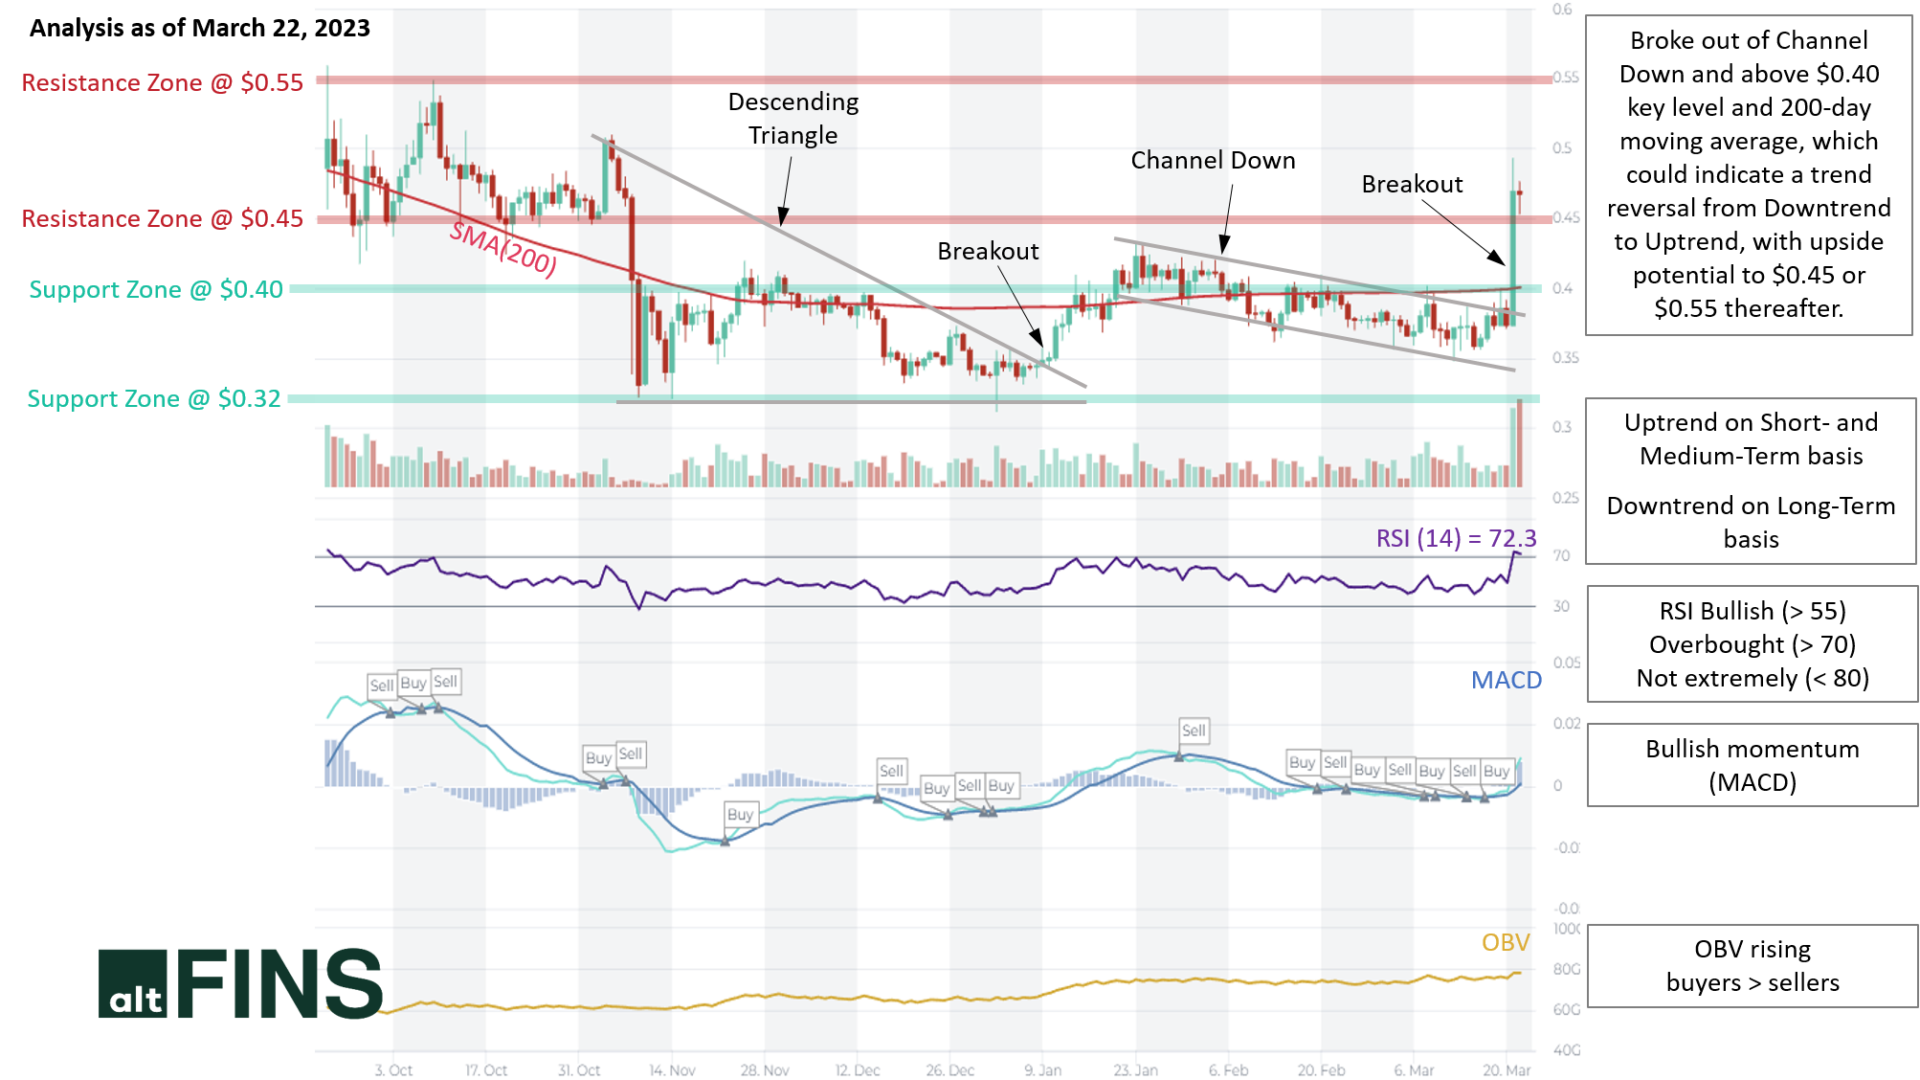Image resolution: width=1920 pixels, height=1080 pixels.
Task: Click the 'Channel Down' annotation text
Action: tap(1213, 161)
